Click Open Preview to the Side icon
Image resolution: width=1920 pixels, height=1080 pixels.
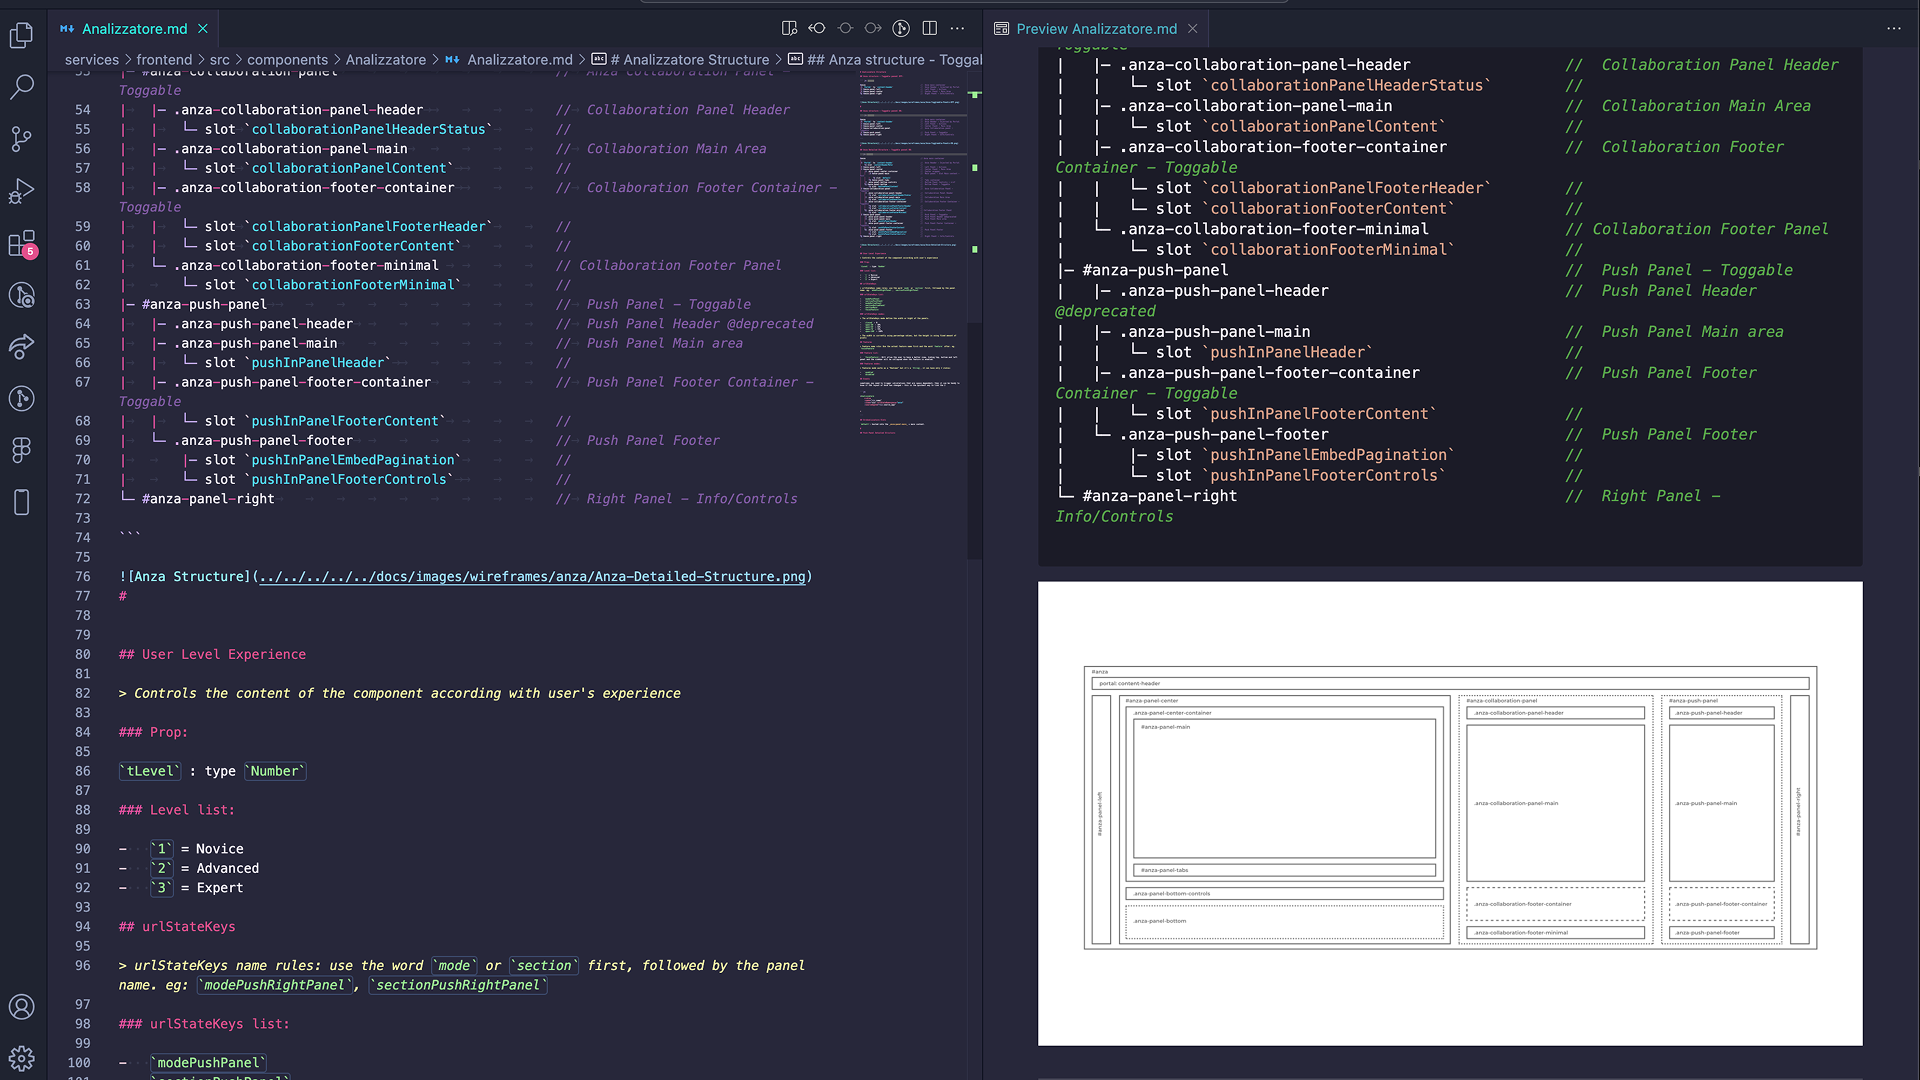click(x=789, y=28)
